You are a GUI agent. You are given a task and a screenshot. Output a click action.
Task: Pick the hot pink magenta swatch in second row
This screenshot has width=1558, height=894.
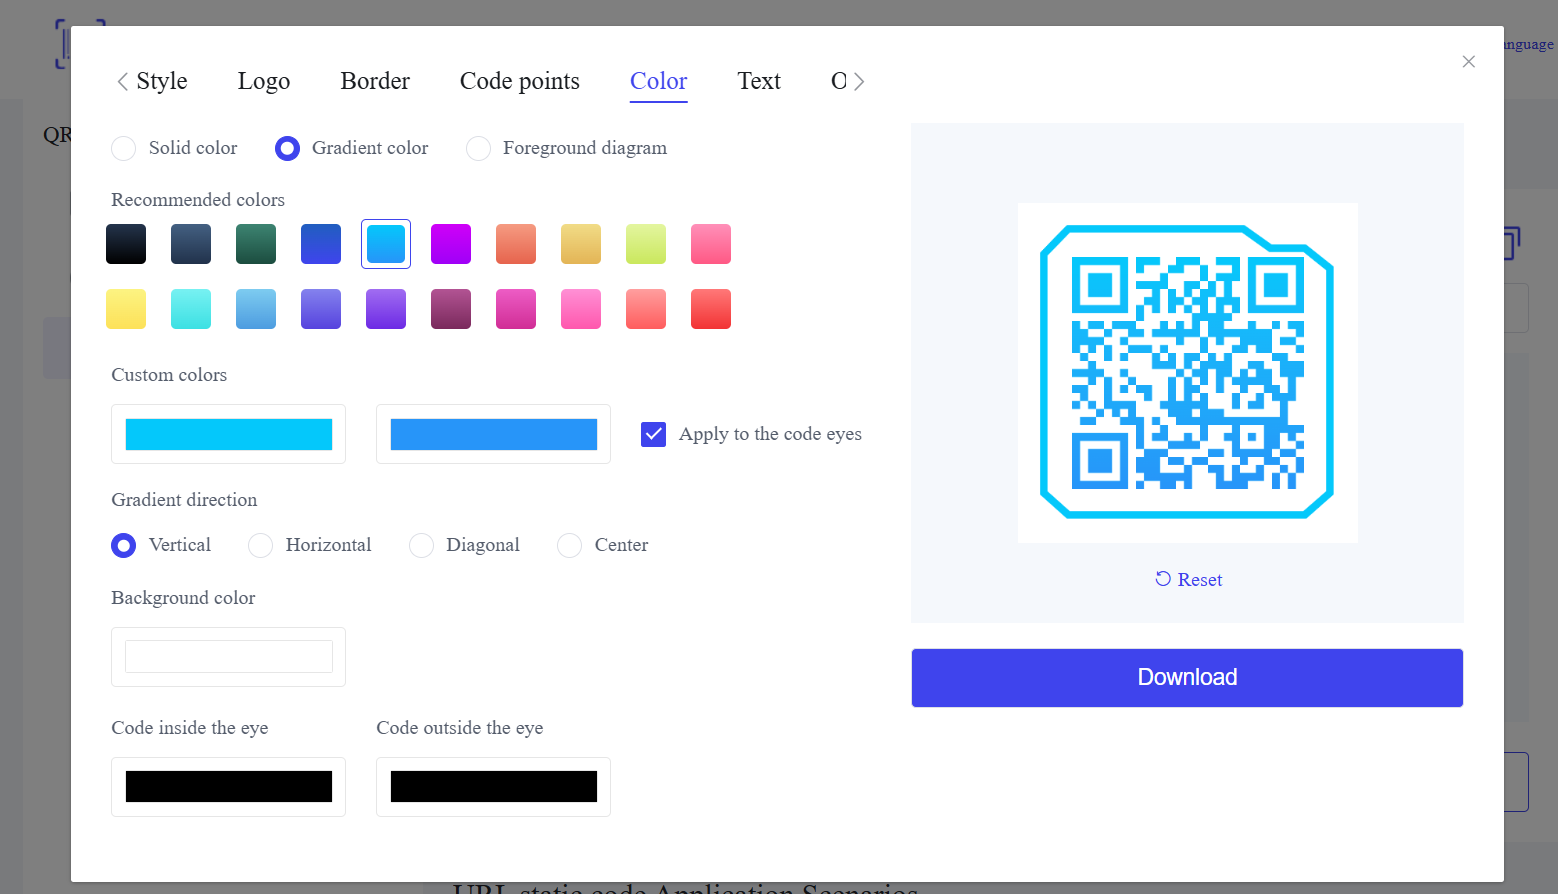tap(516, 309)
